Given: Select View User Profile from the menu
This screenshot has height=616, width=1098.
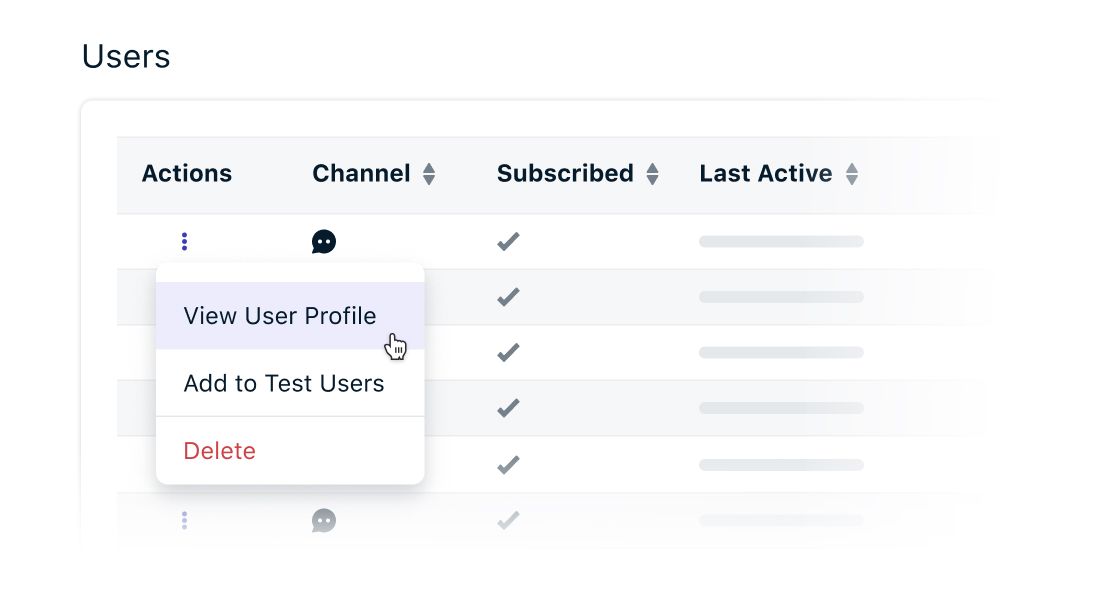Looking at the screenshot, I should (x=290, y=316).
